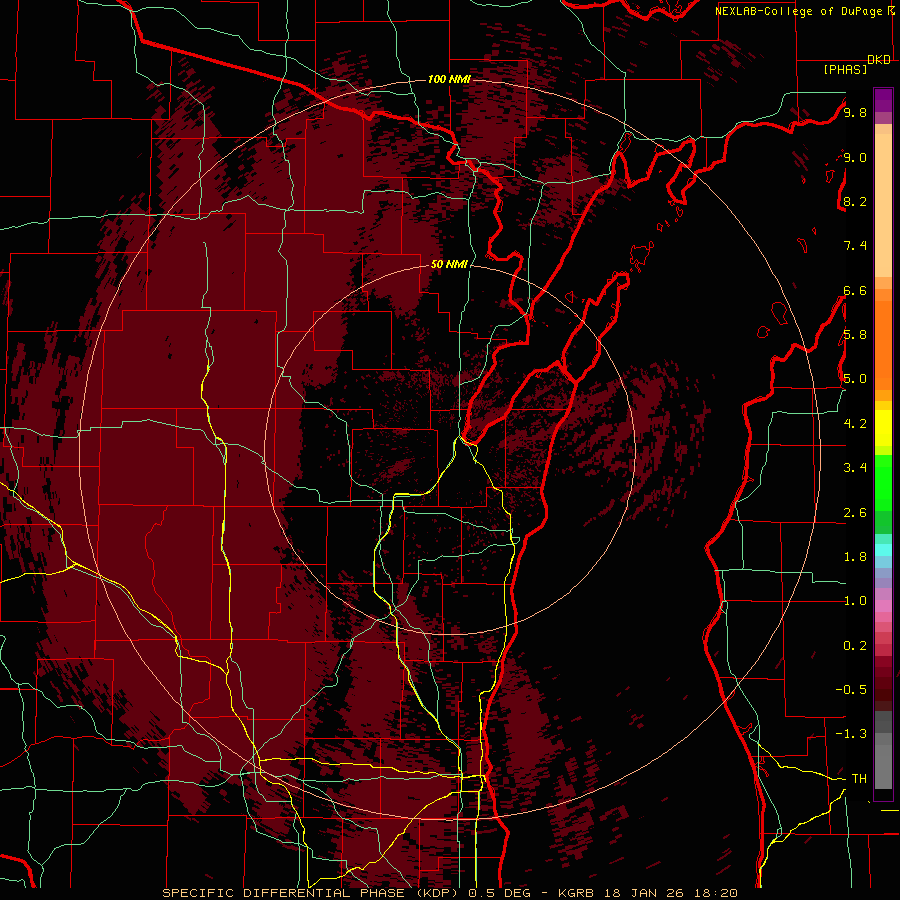Click the 2.6 scale value
Viewport: 900px width, 900px height.
855,513
